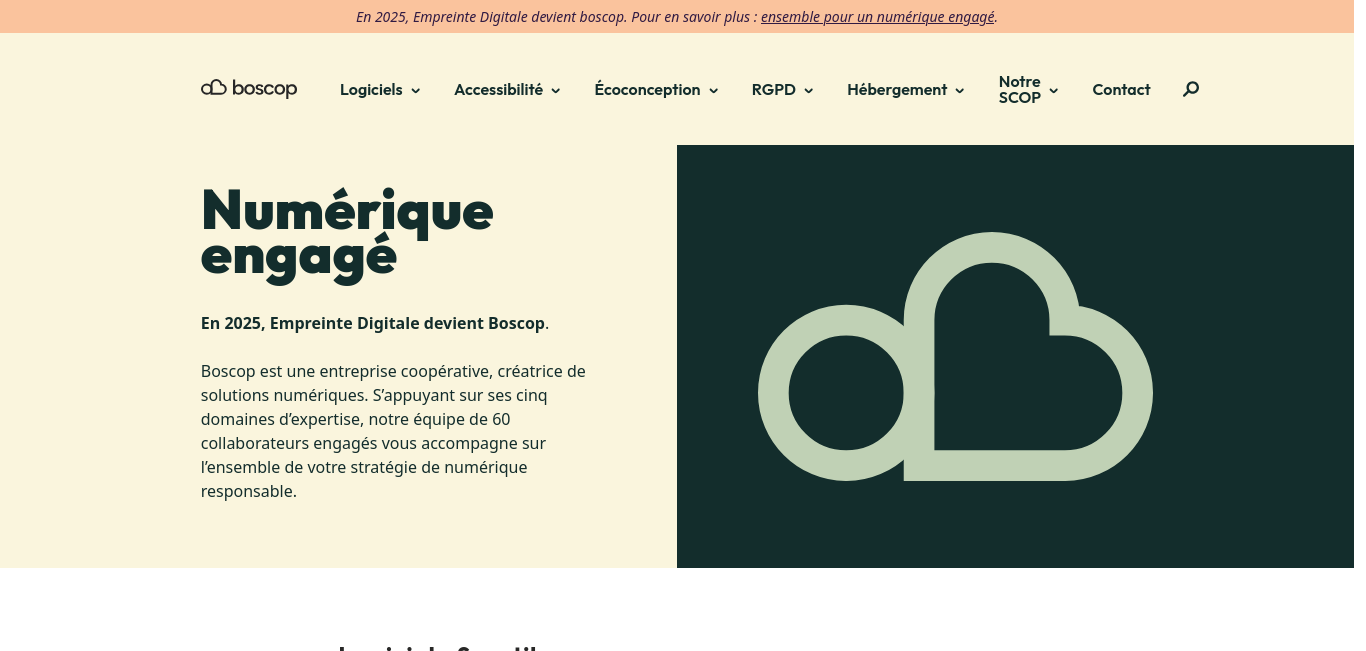This screenshot has width=1366, height=651.
Task: Expand the Accessibilité chevron arrow
Action: (556, 91)
